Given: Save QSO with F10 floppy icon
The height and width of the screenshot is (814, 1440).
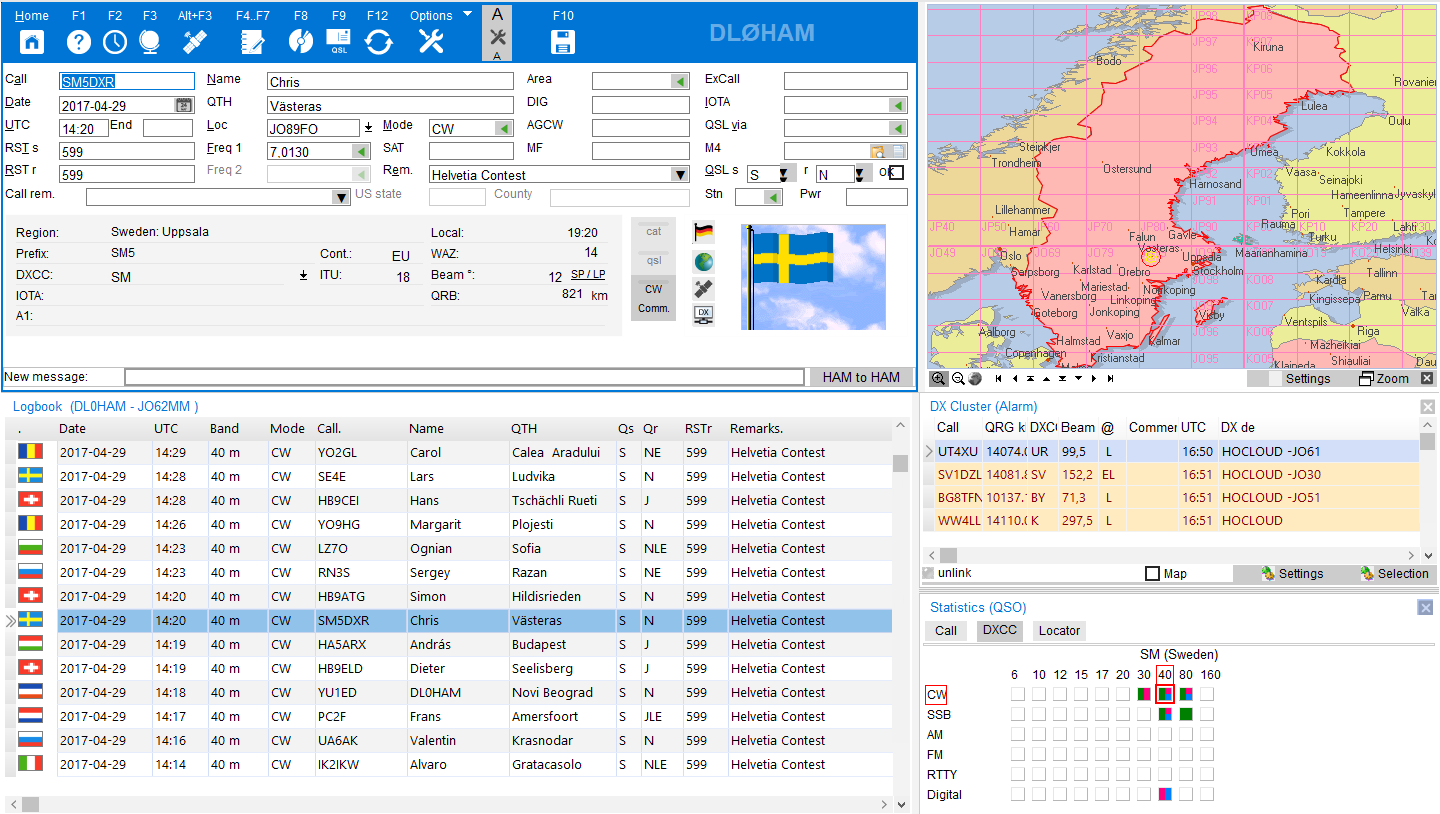Looking at the screenshot, I should coord(563,41).
